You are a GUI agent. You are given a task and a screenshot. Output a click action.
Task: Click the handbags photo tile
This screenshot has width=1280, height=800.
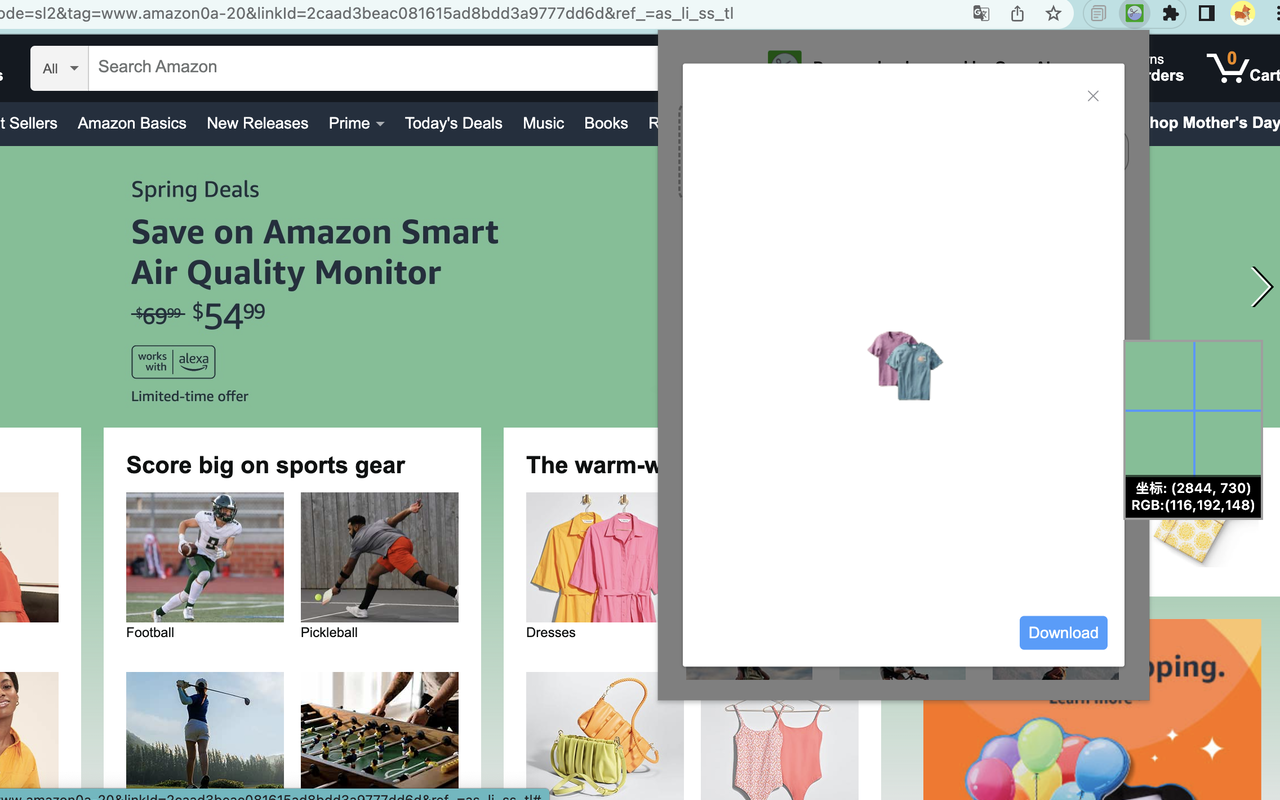point(605,736)
